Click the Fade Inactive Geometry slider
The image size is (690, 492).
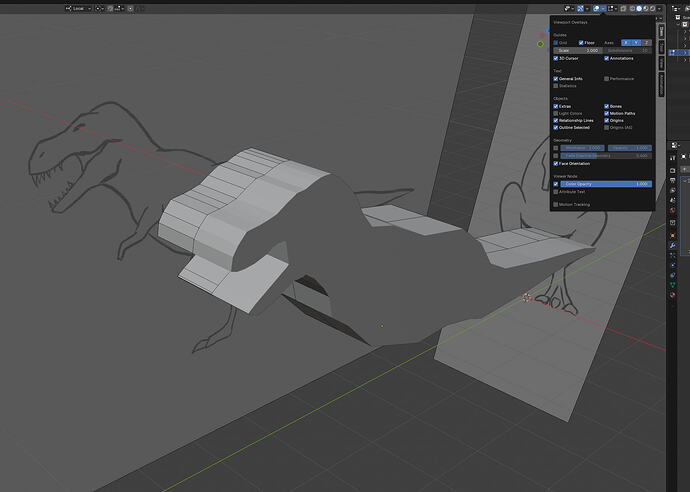(x=606, y=156)
